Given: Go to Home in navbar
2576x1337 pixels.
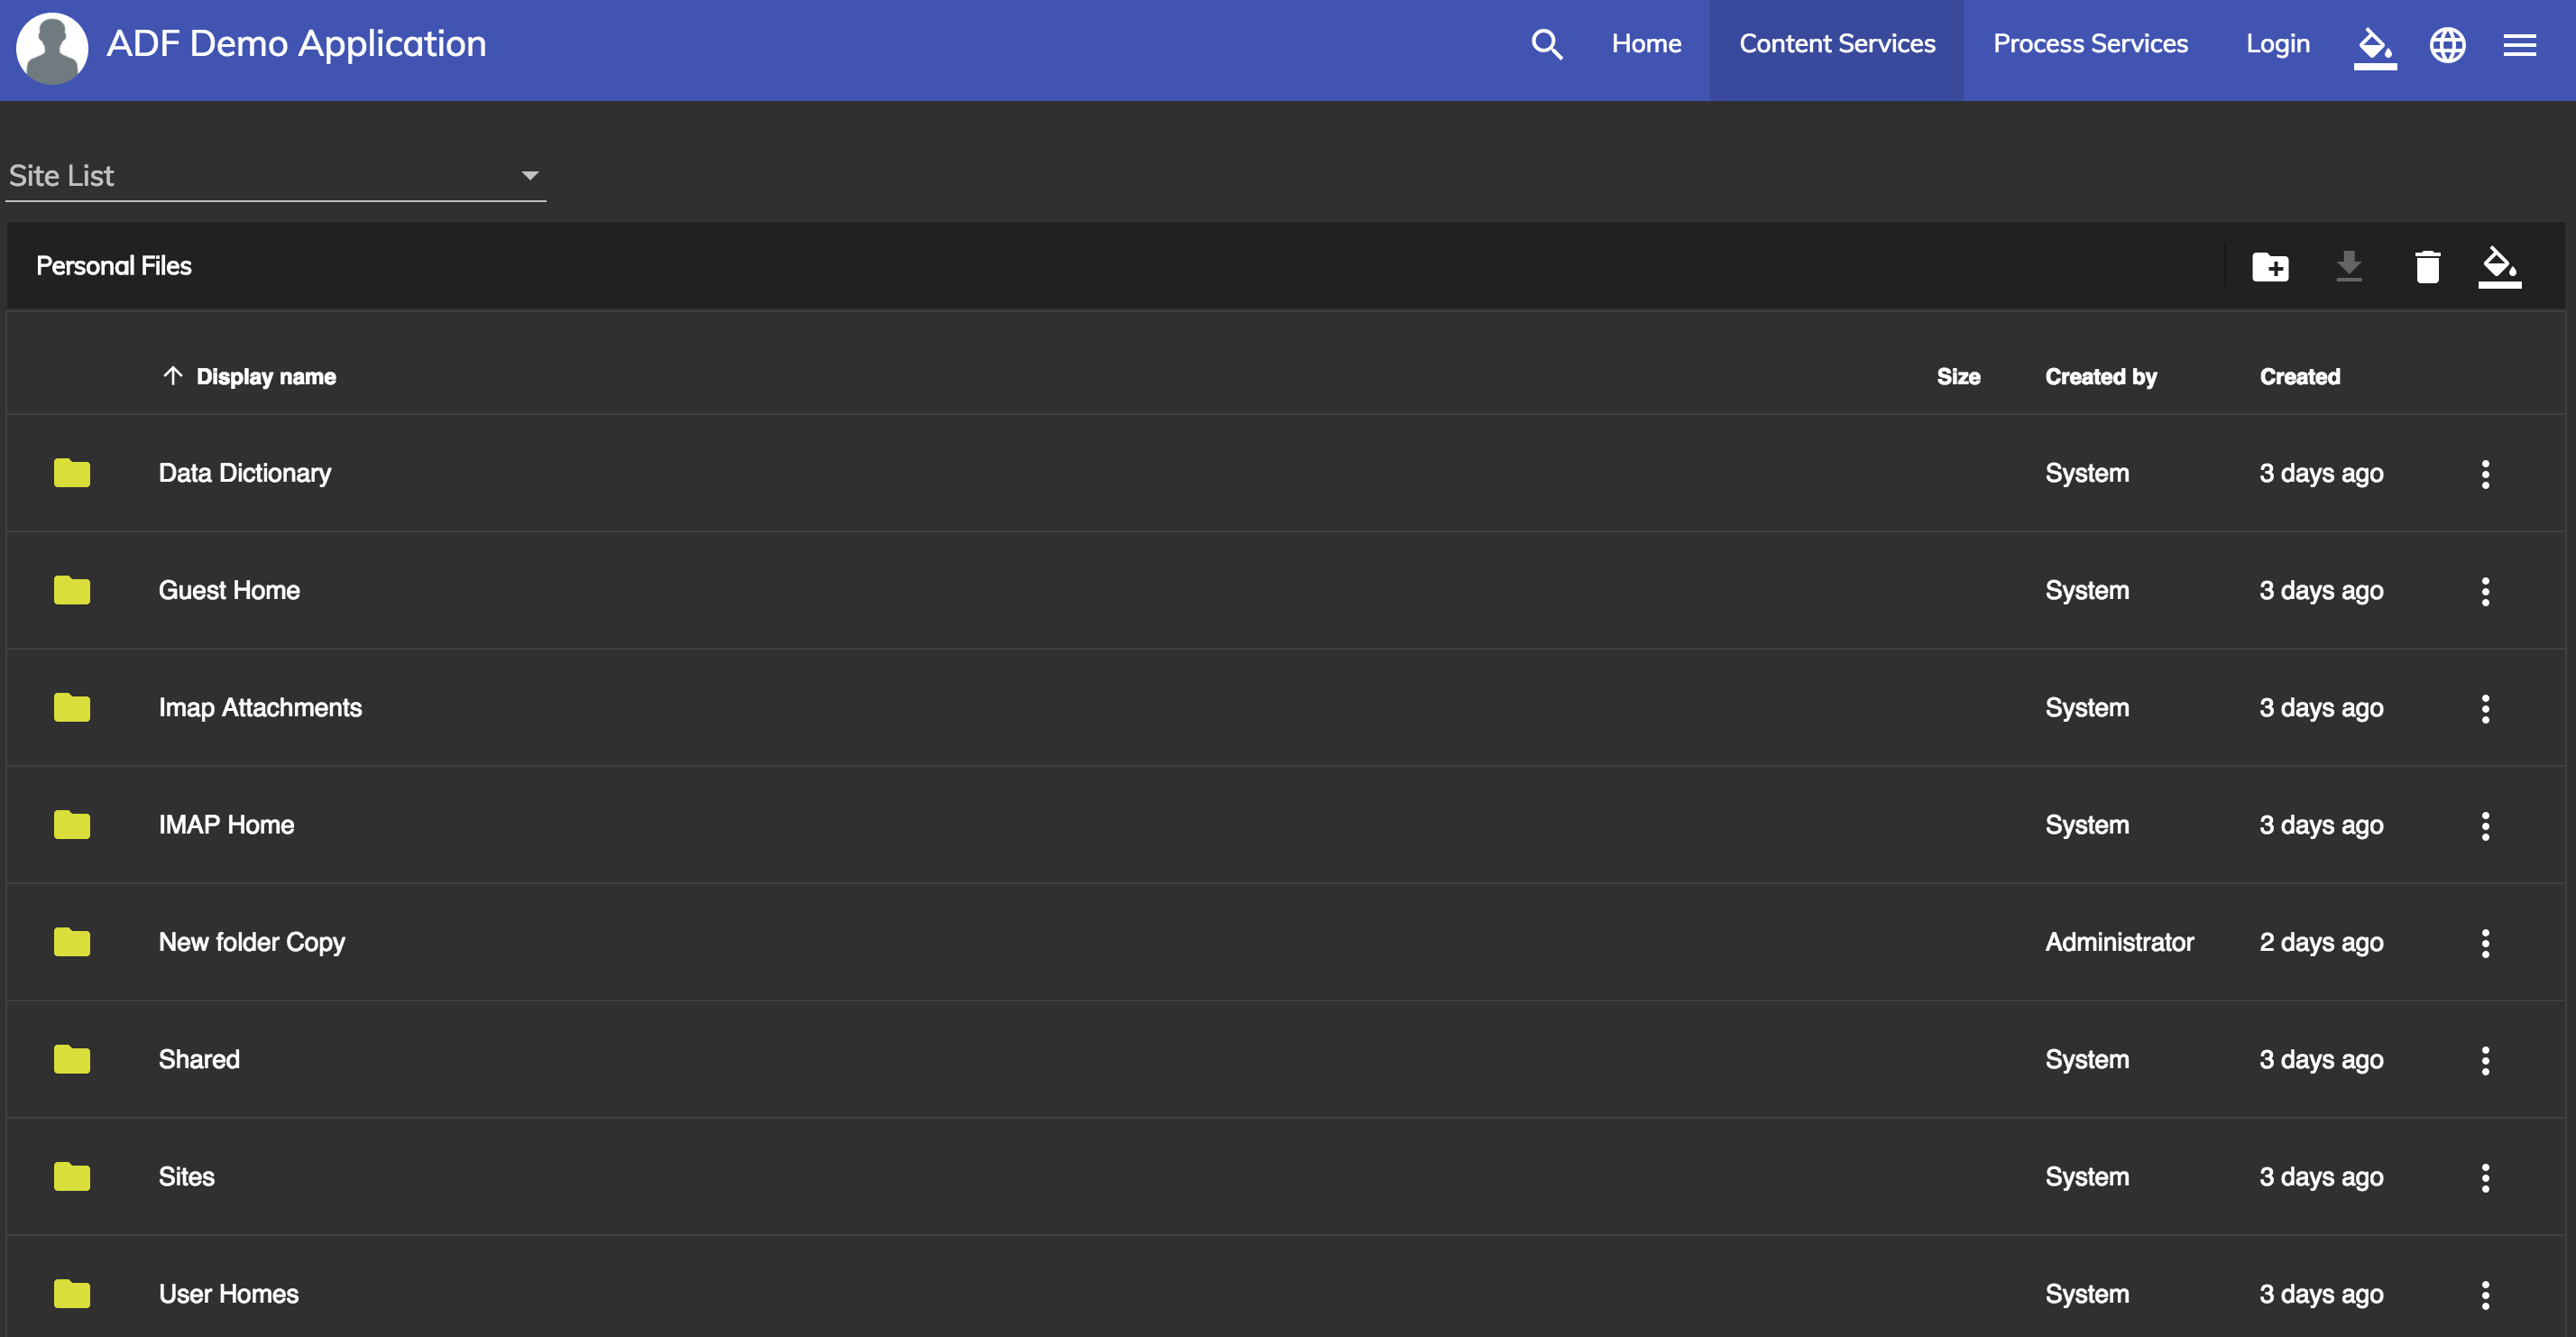Looking at the screenshot, I should [1646, 44].
